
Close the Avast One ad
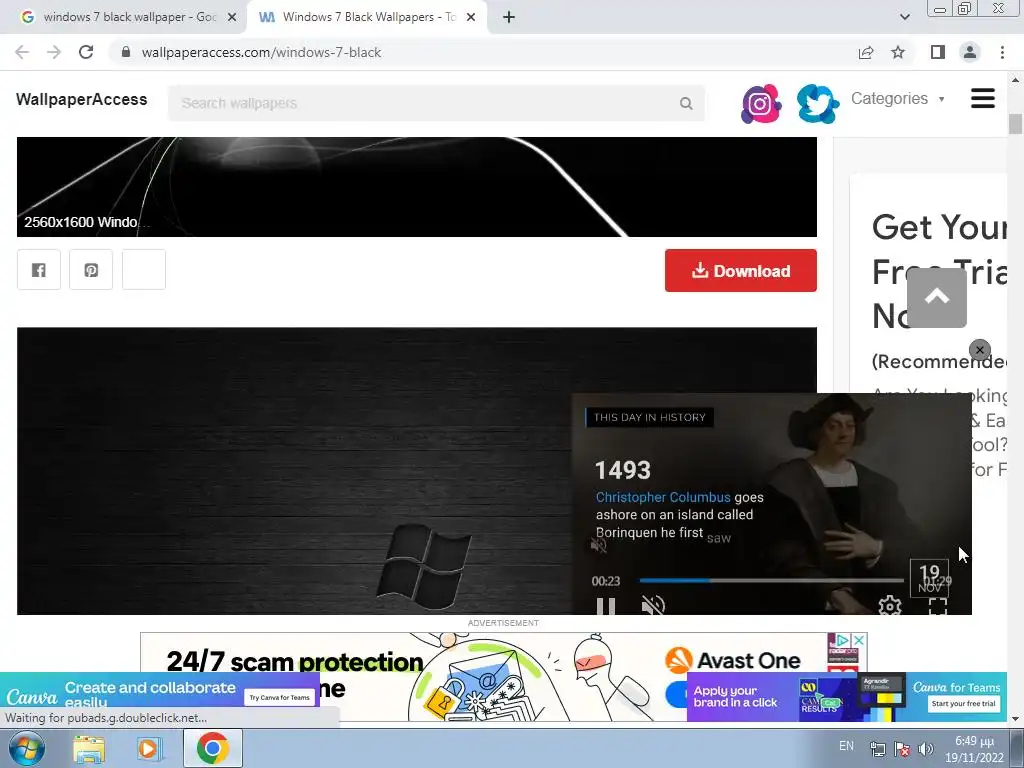point(859,640)
